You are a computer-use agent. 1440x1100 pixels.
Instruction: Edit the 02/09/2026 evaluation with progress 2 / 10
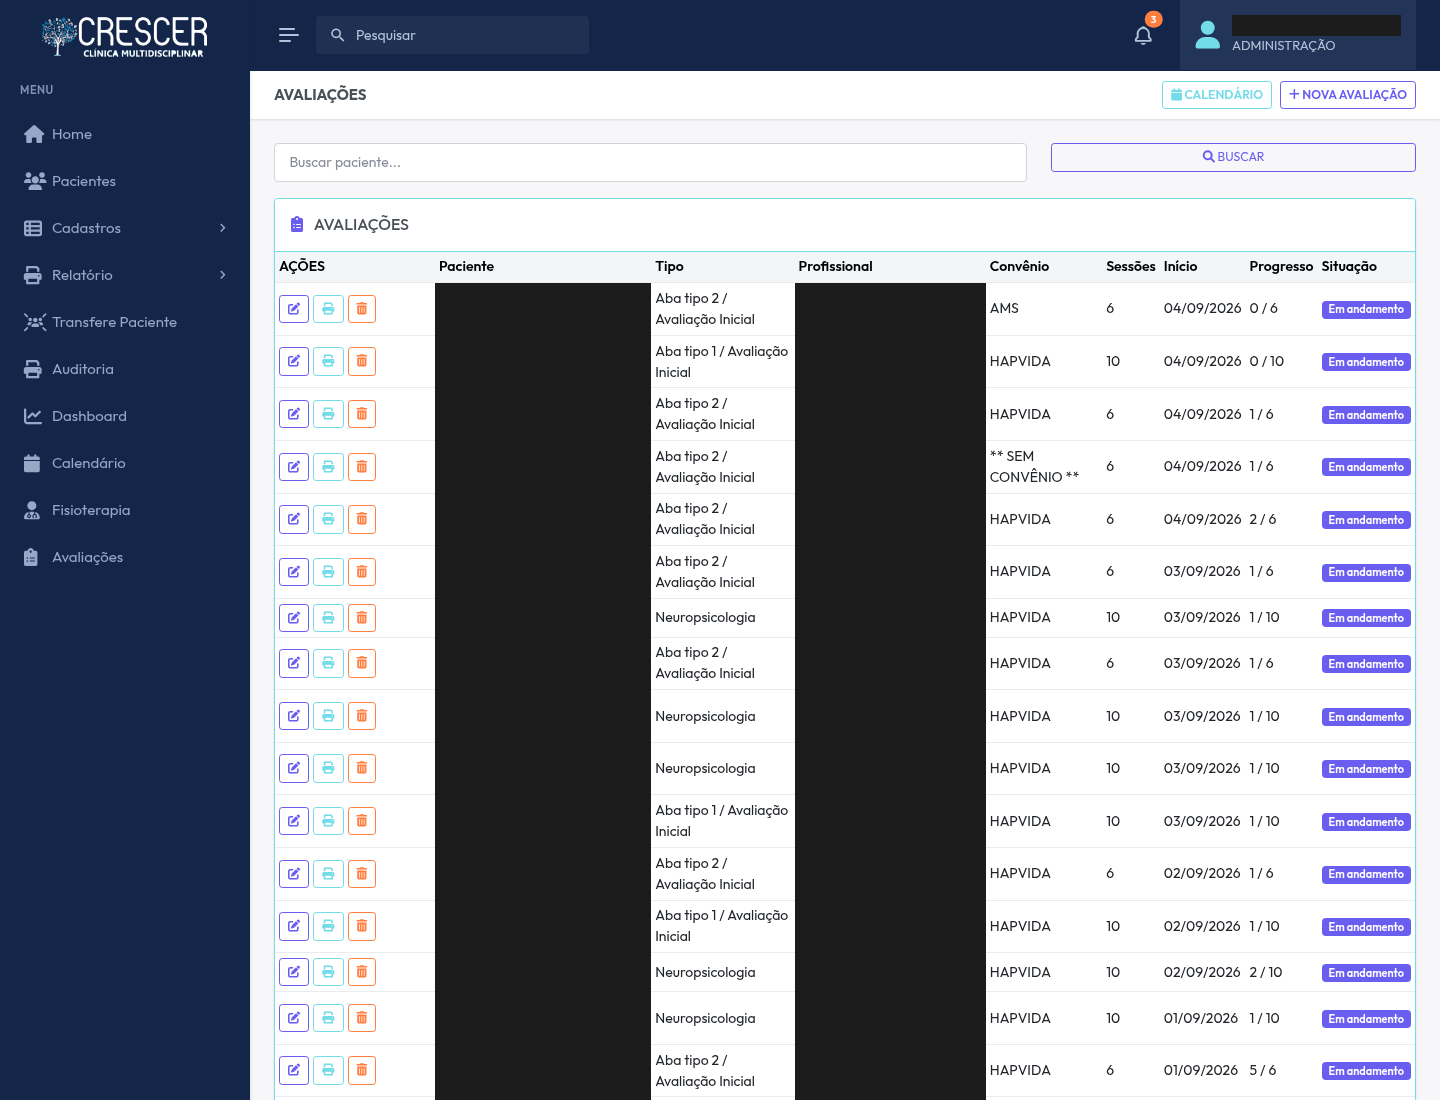pos(294,972)
